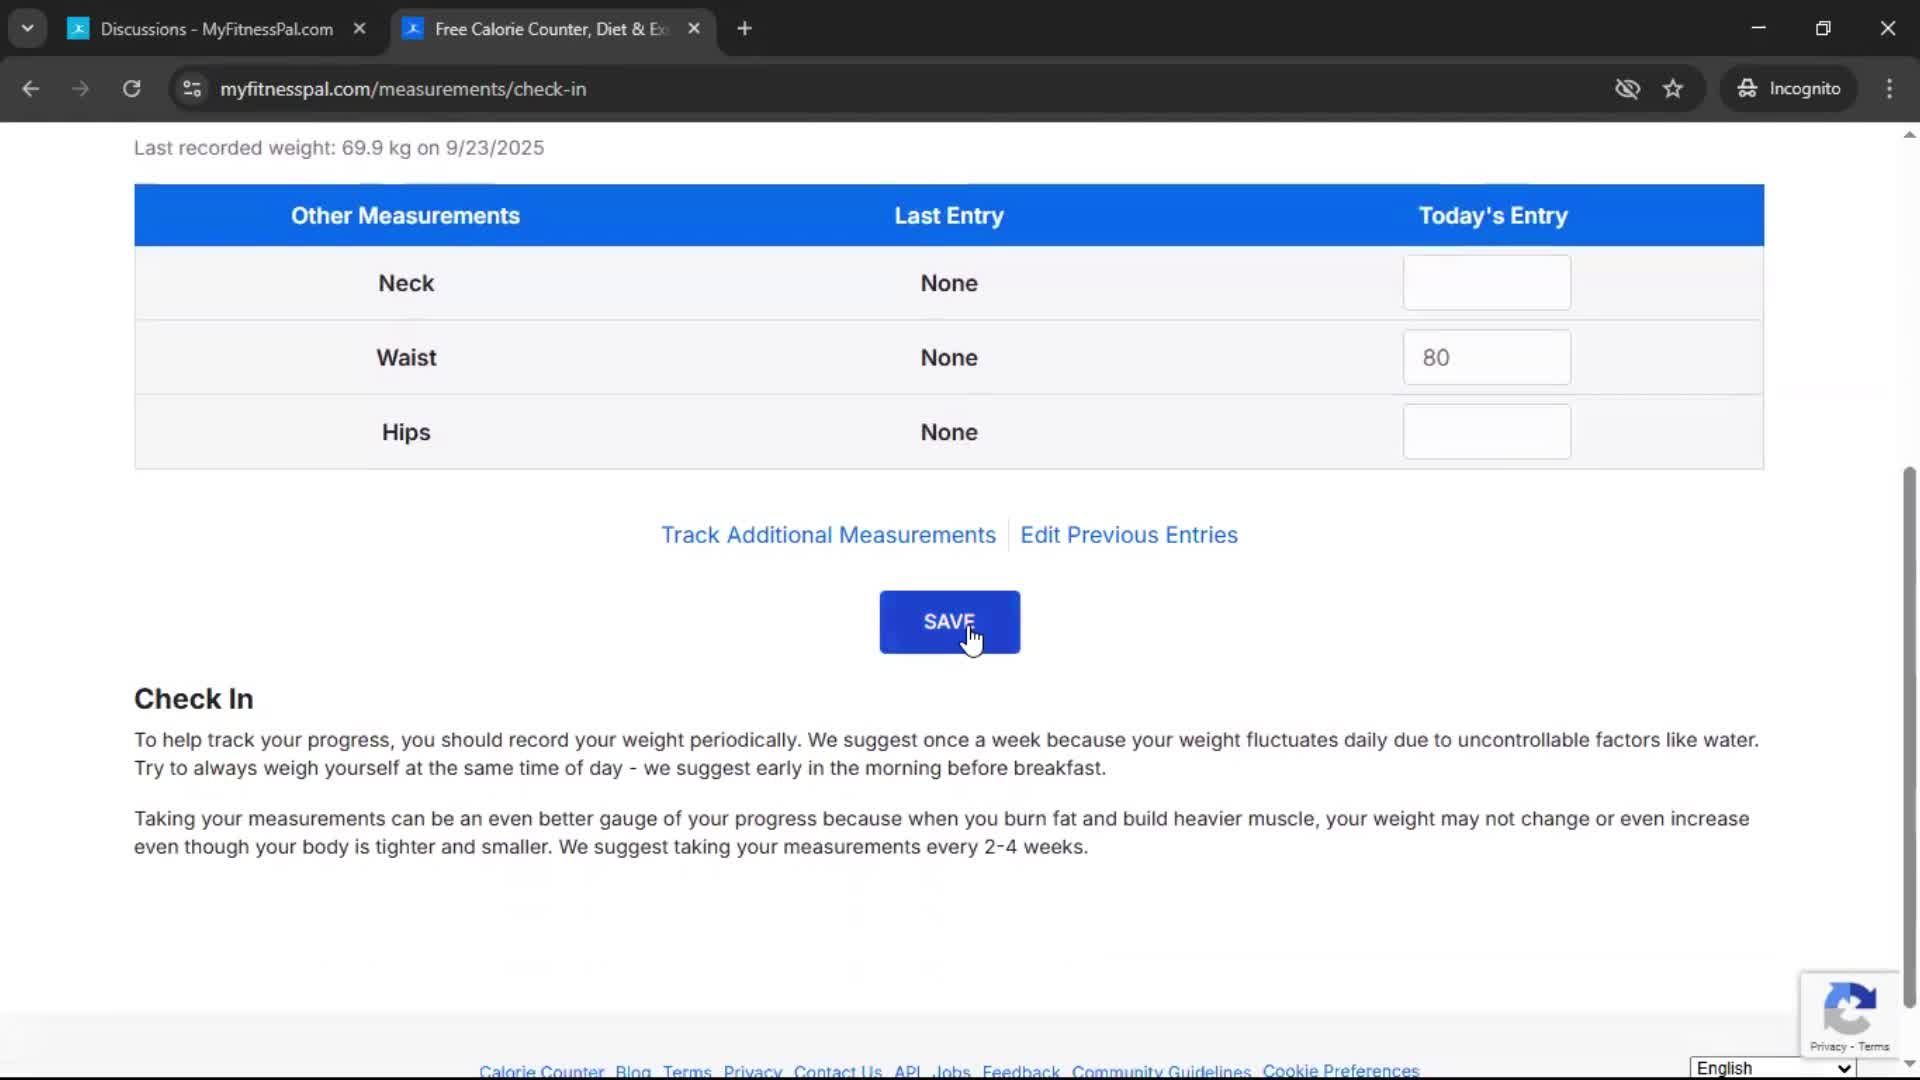The image size is (1920, 1080).
Task: Go back to the previous page
Action: 31,89
